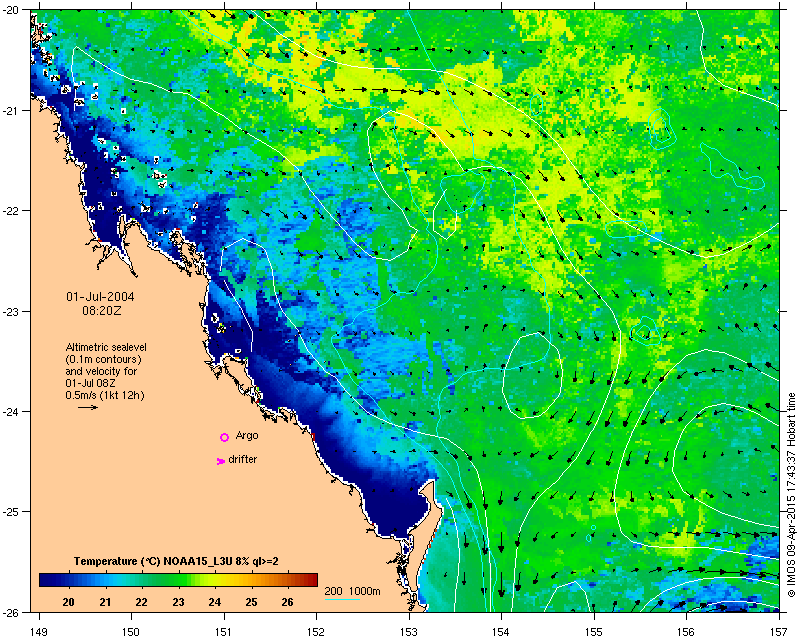Click the colorbar label '22'
The width and height of the screenshot is (800, 640).
[141, 602]
